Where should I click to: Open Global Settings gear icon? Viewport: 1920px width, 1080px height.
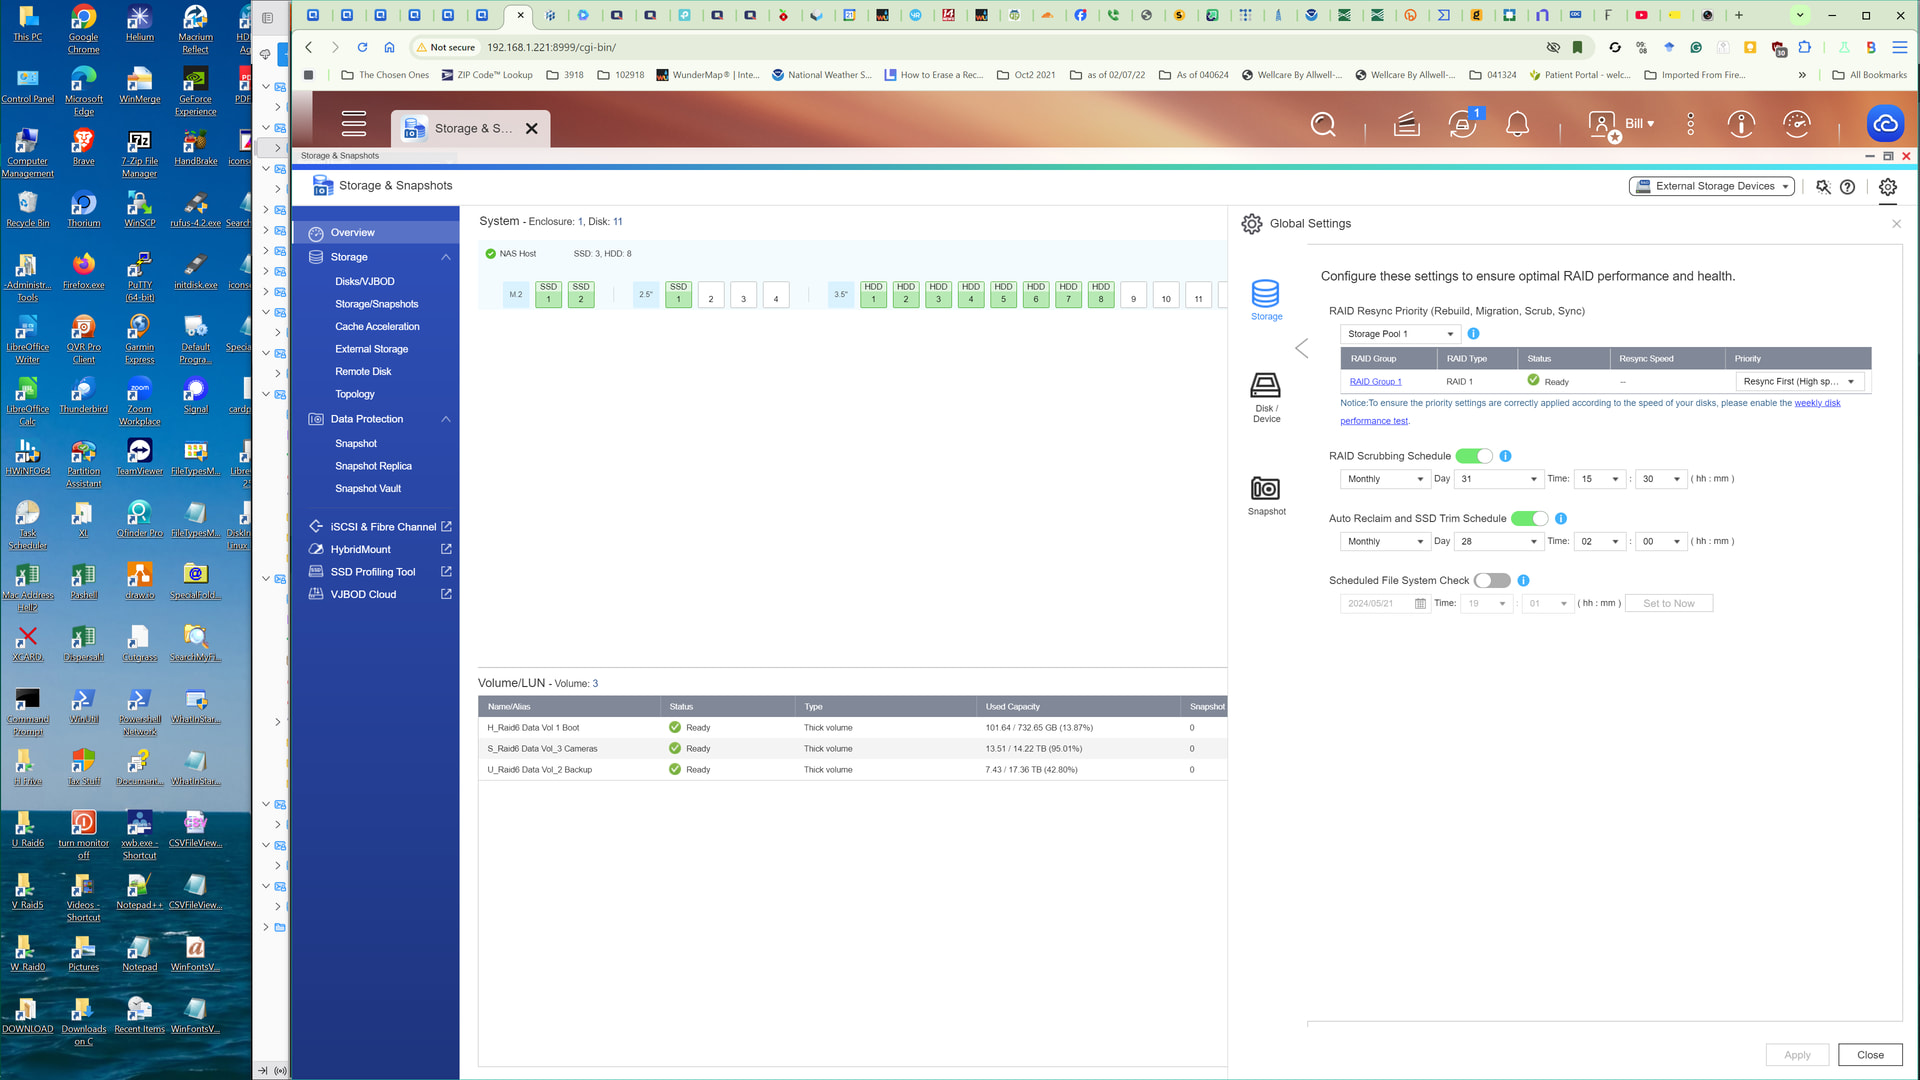click(1887, 187)
